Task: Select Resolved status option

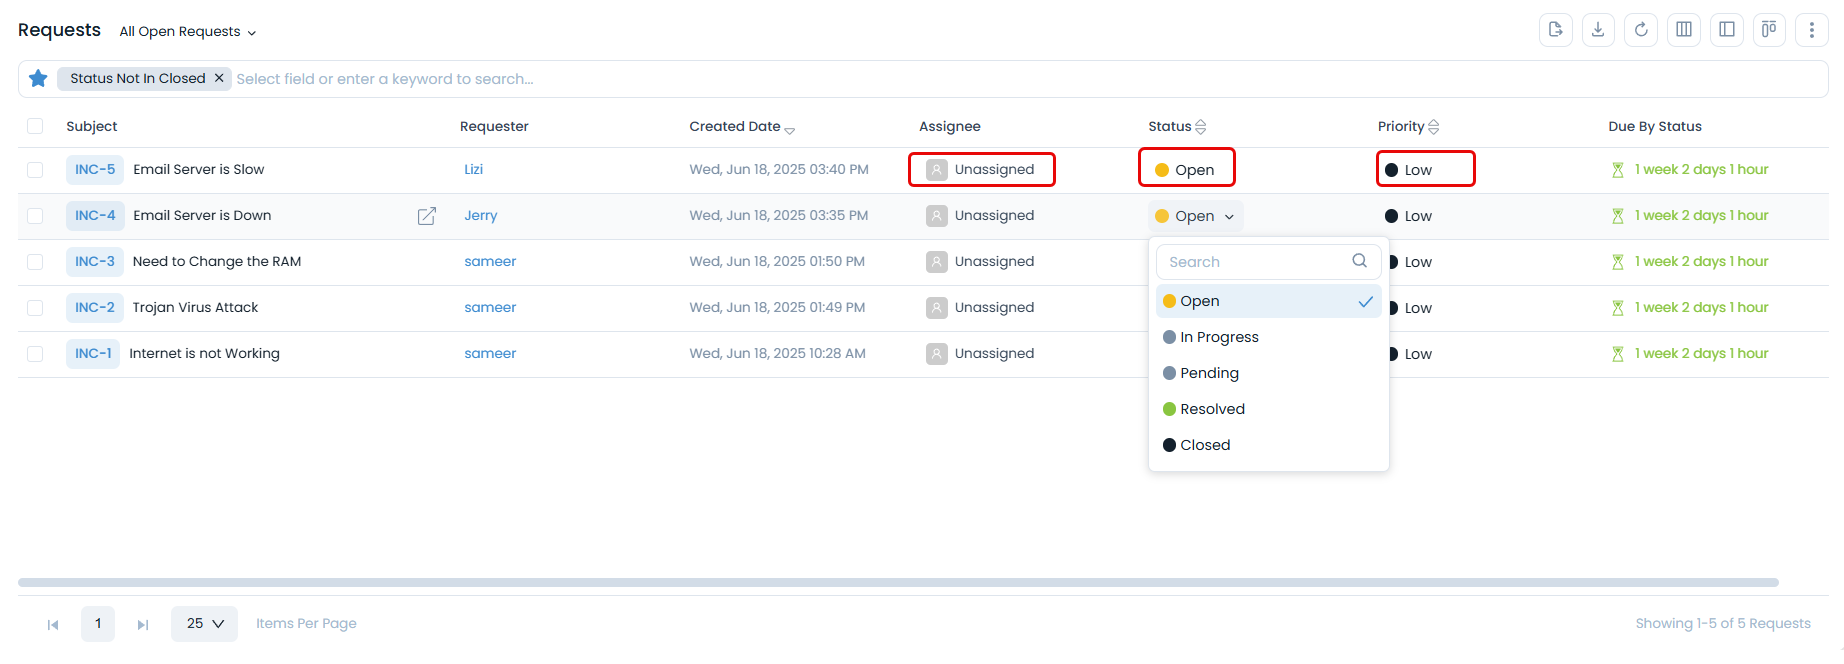Action: pyautogui.click(x=1269, y=409)
